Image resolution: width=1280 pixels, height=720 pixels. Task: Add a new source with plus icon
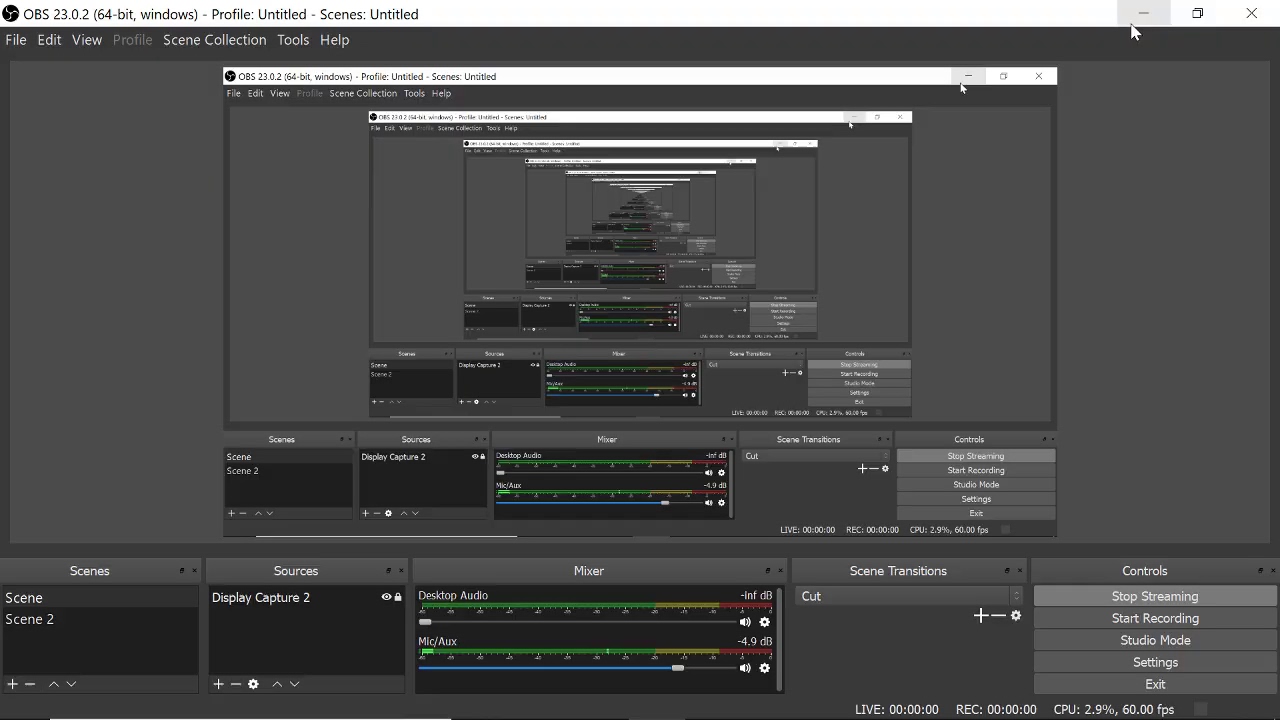[219, 684]
